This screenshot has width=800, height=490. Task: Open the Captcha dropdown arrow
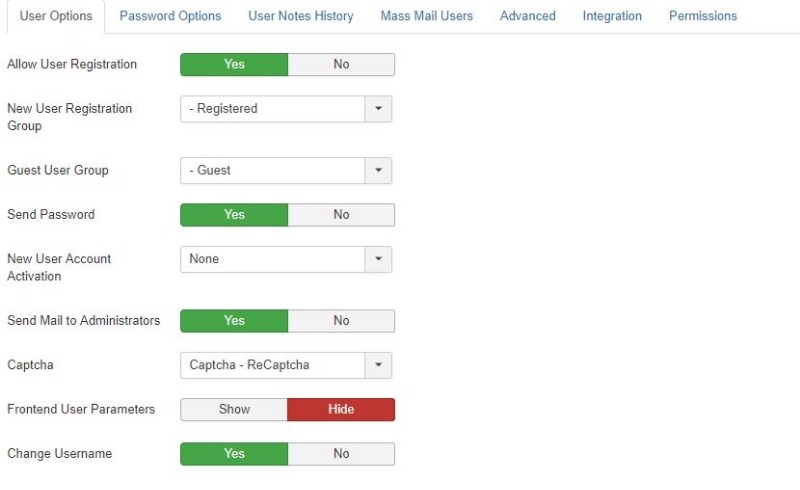378,365
